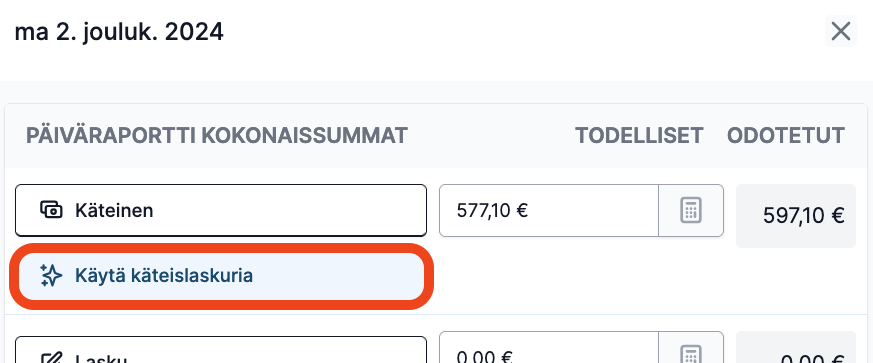The width and height of the screenshot is (873, 363).
Task: Focus the Lasku amount field showing 0,00 €
Action: click(549, 349)
